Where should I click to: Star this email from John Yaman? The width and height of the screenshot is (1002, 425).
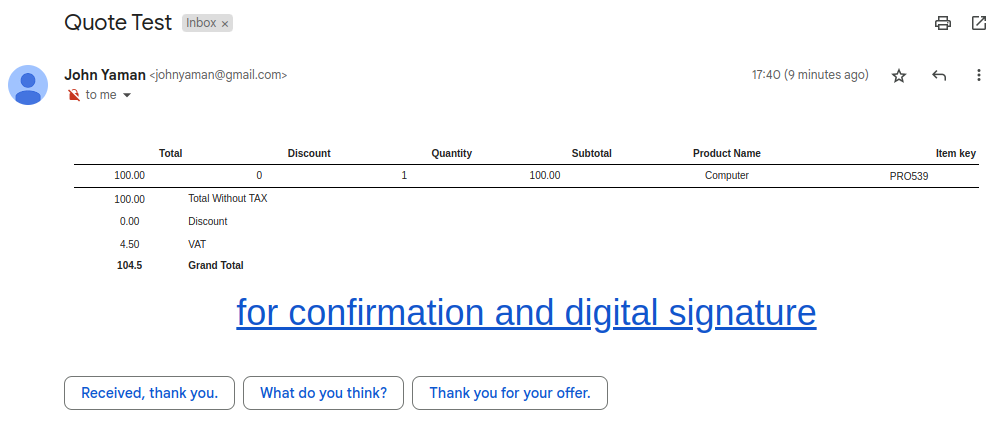point(899,76)
